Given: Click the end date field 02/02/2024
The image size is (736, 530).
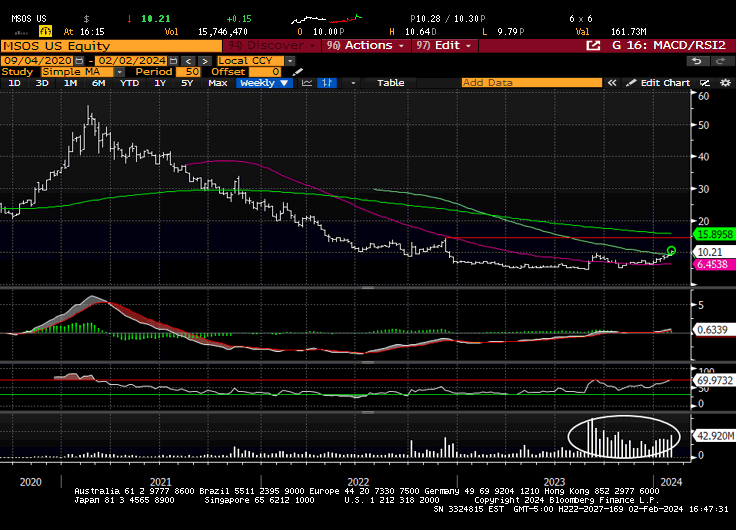Looking at the screenshot, I should 131,61.
